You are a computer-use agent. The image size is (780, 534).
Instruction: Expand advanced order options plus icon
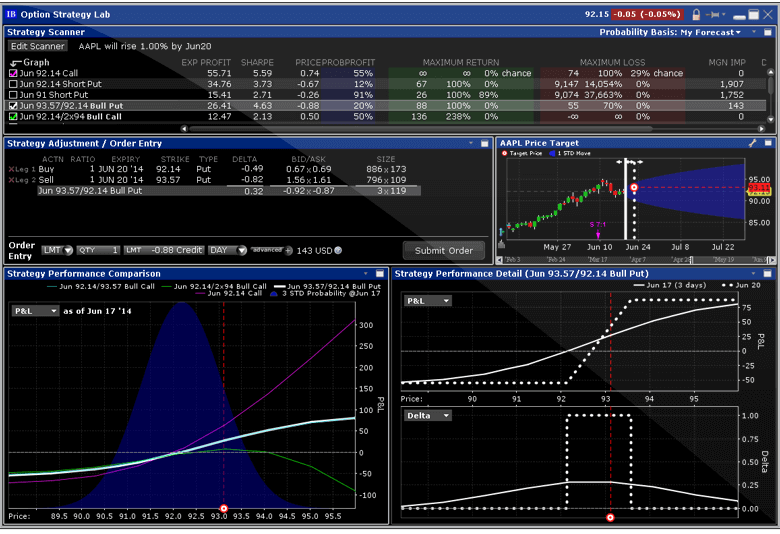(289, 251)
